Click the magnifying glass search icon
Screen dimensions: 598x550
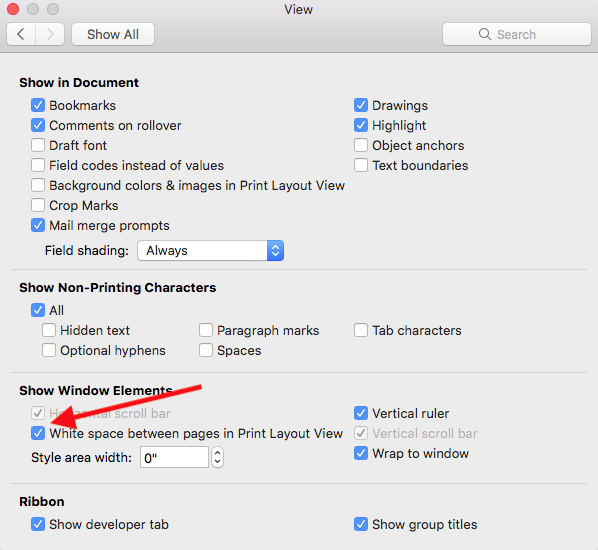point(485,34)
